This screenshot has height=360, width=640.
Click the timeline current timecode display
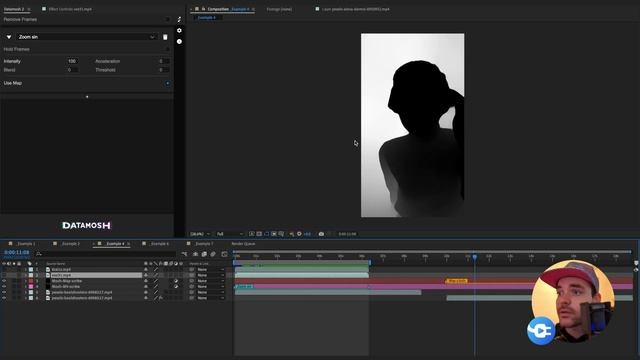(x=16, y=253)
